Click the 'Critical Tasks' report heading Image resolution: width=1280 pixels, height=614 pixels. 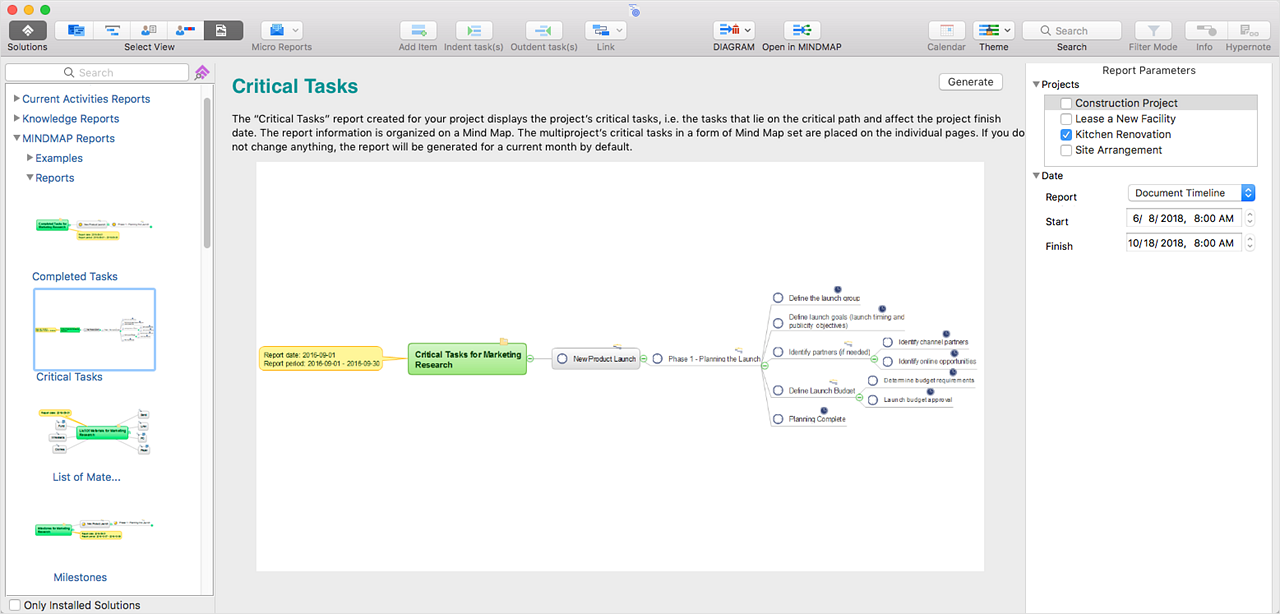(x=295, y=87)
